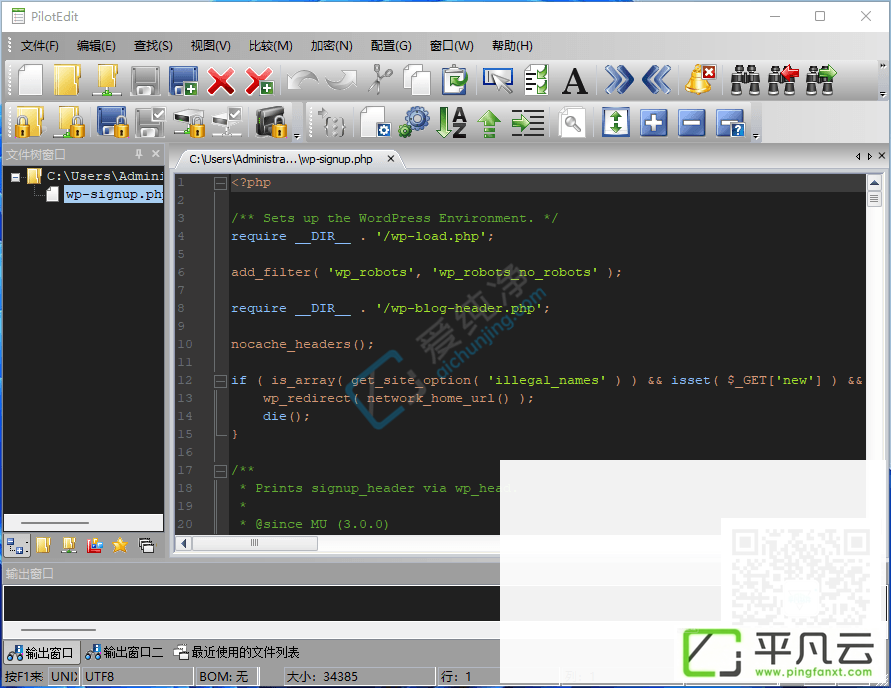Open the 编辑(E) menu
The height and width of the screenshot is (688, 891).
pos(96,45)
